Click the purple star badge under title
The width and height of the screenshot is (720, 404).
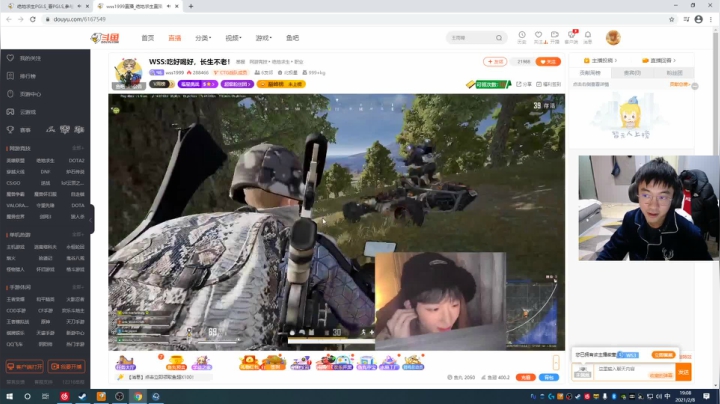pyautogui.click(x=197, y=84)
